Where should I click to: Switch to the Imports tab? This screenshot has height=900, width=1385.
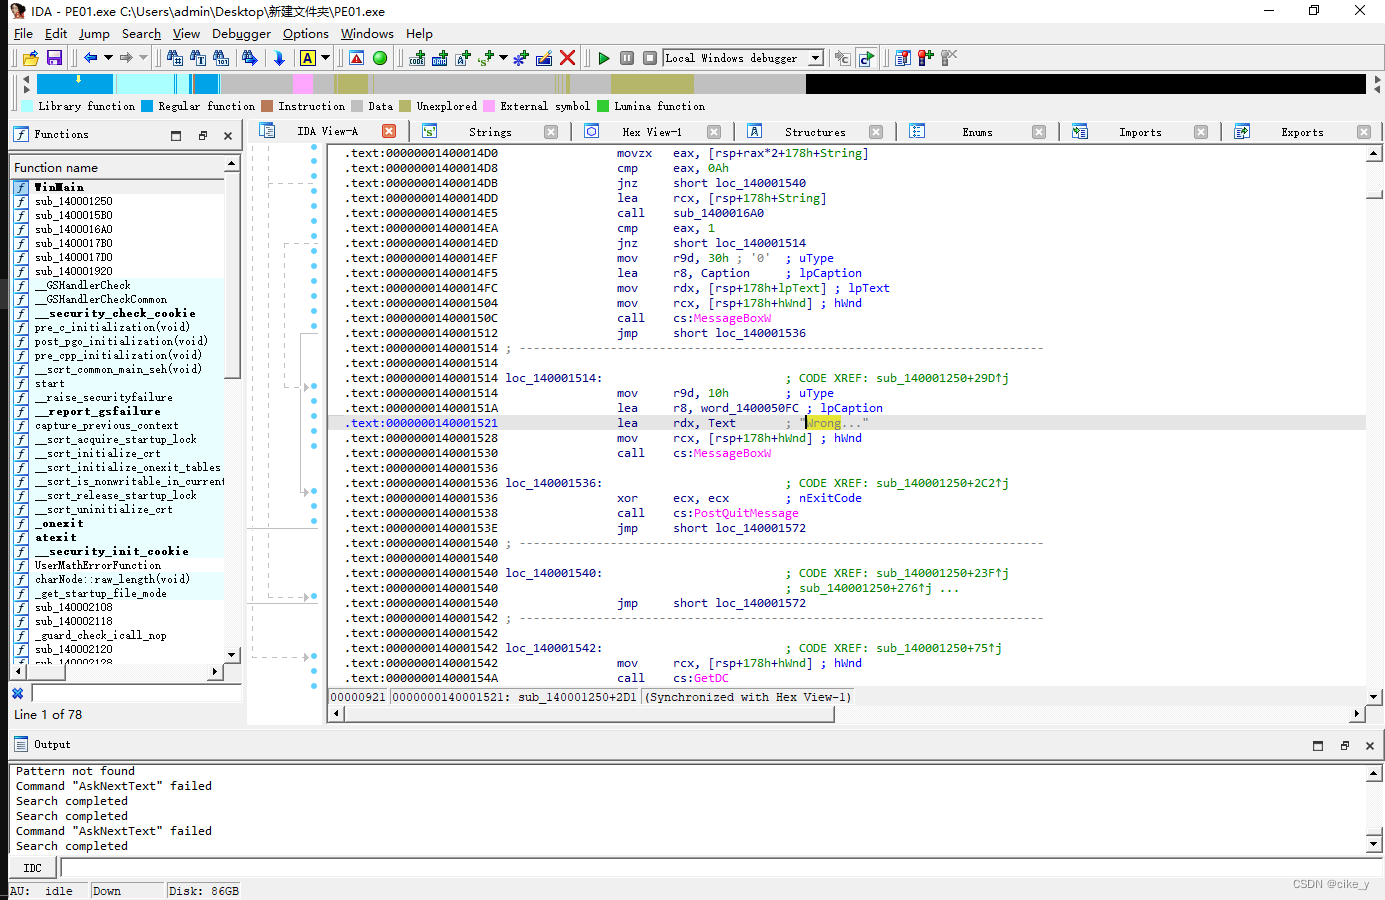point(1140,132)
